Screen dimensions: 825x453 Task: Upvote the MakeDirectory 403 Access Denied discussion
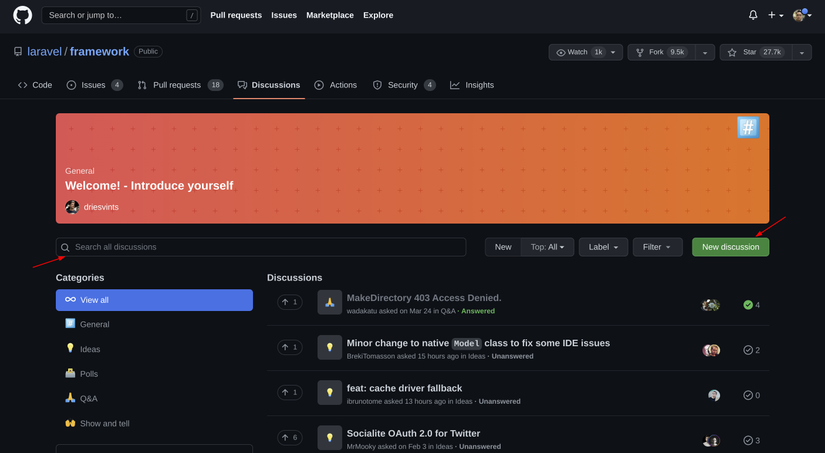290,302
